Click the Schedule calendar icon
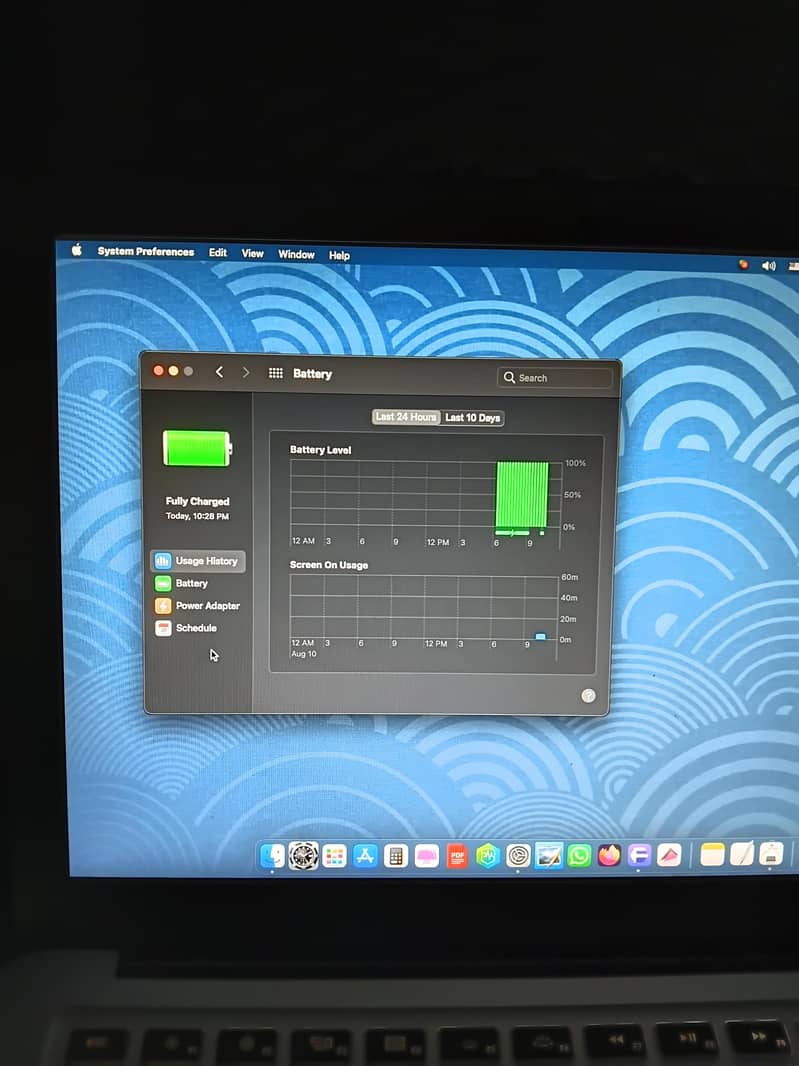Viewport: 799px width, 1066px height. tap(163, 628)
